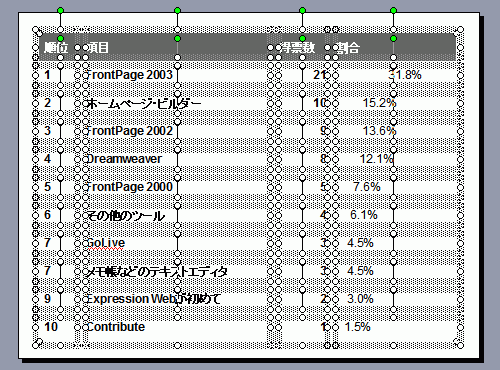Click the GoLive text with red underline
500x370 pixels.
point(106,243)
